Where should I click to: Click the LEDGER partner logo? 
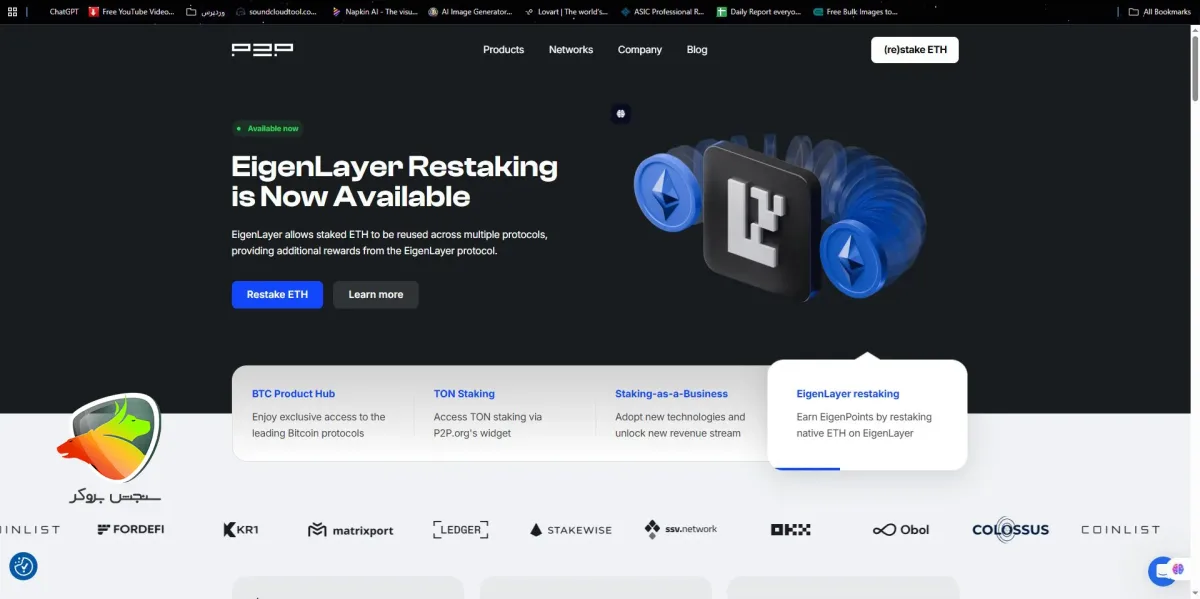click(x=461, y=529)
